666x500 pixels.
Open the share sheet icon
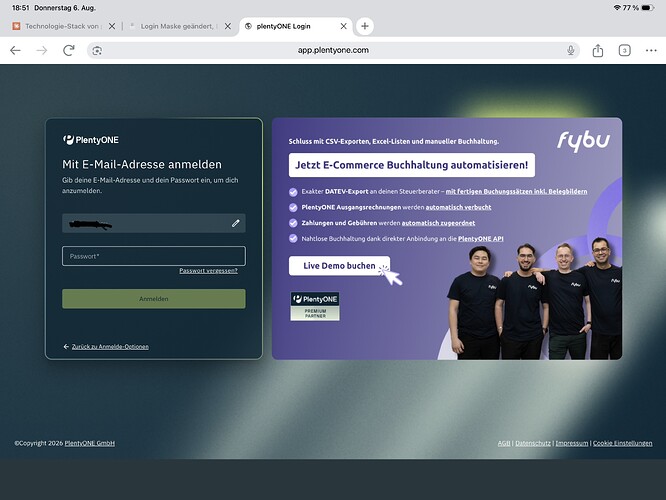(598, 51)
